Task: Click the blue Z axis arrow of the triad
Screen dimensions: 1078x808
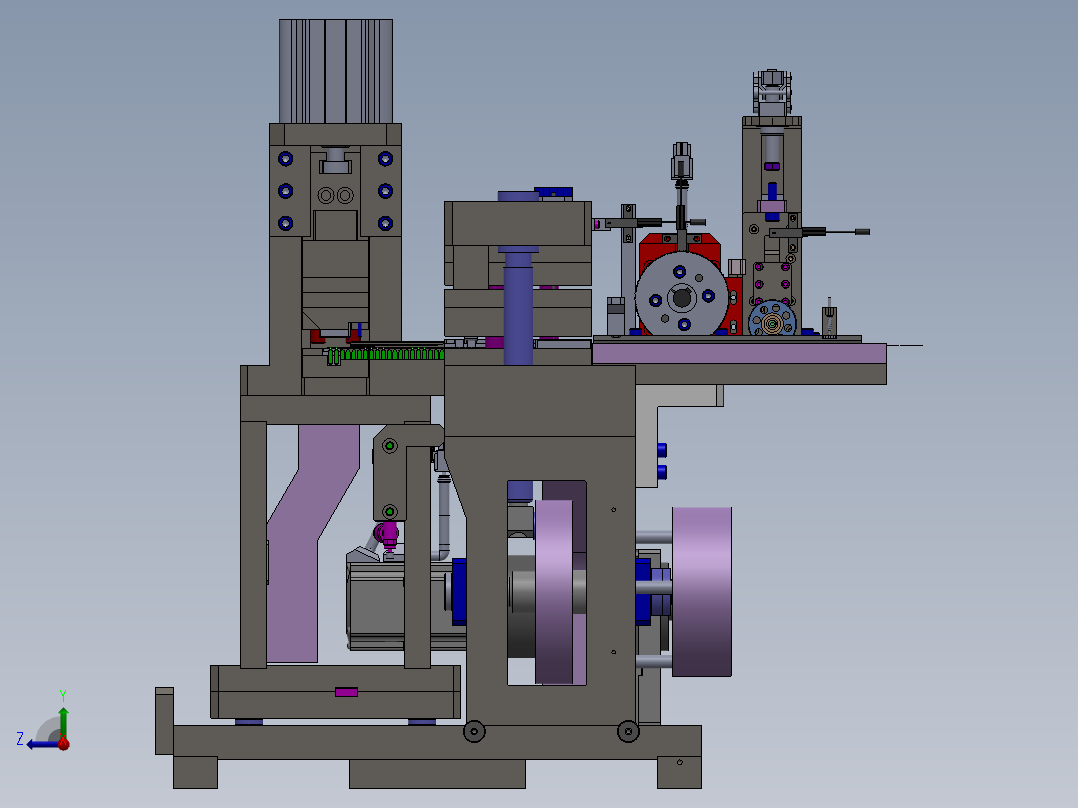Action: (x=41, y=744)
